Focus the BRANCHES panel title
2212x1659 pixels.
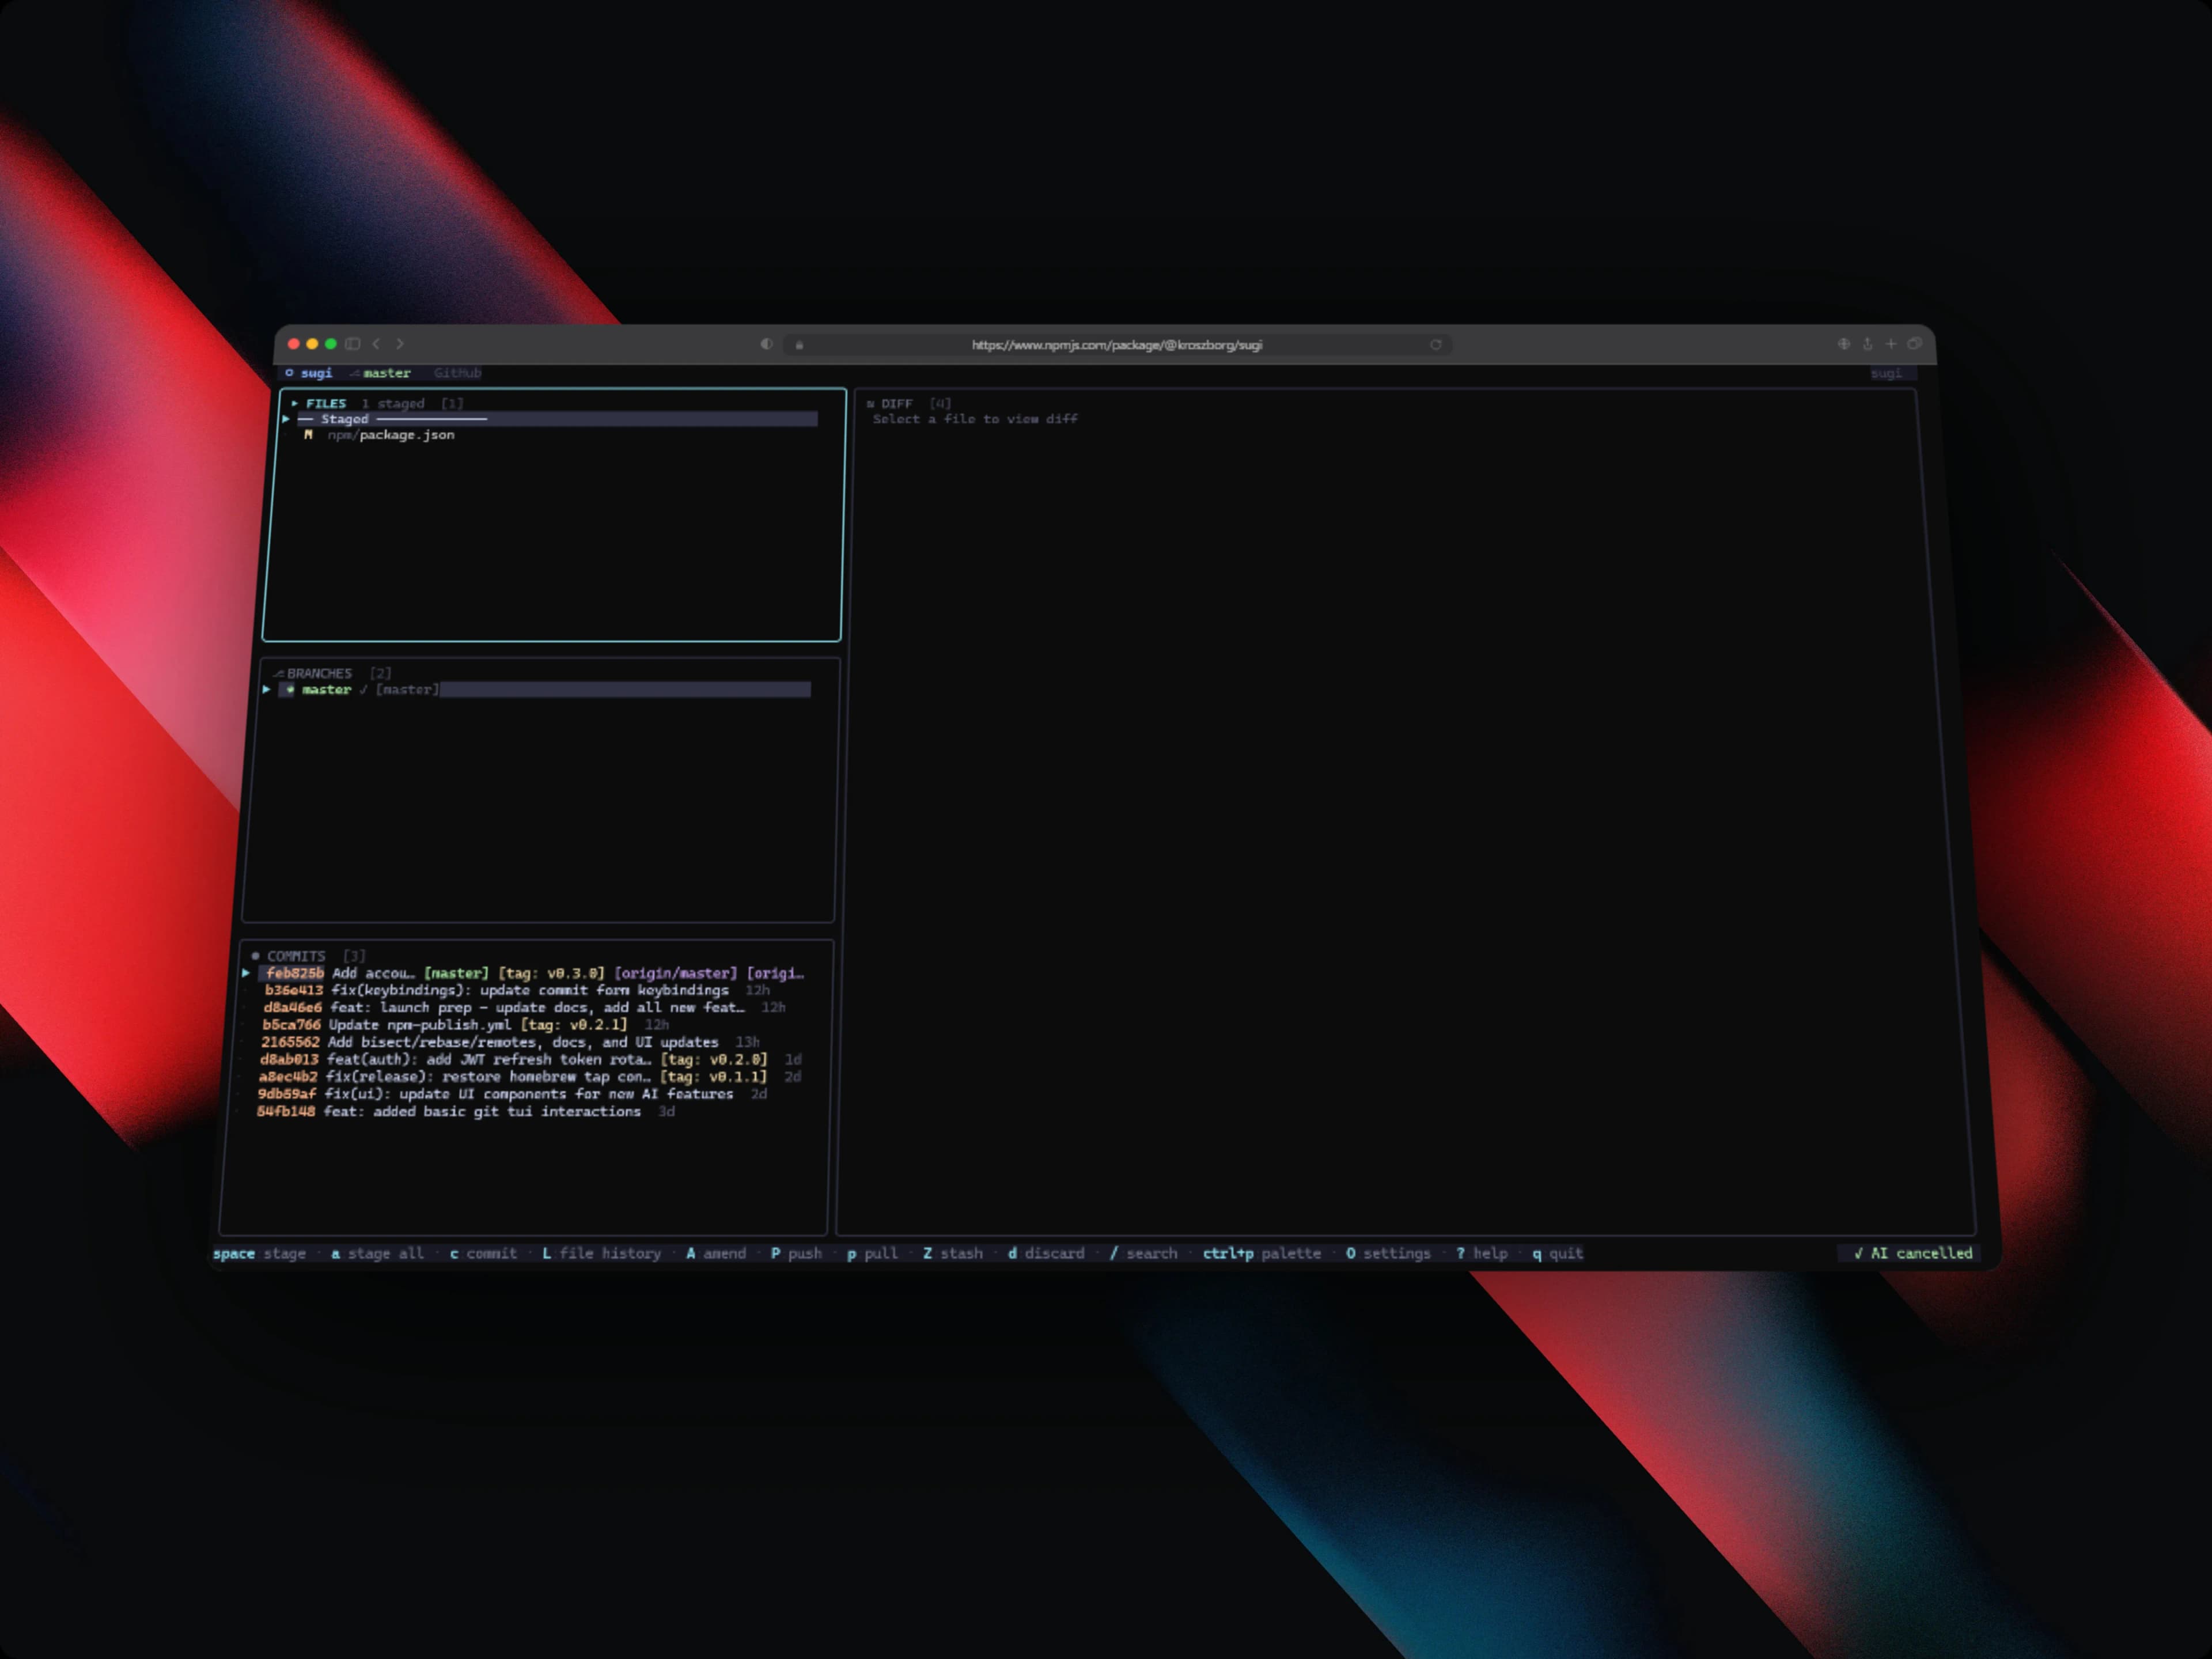(x=319, y=674)
